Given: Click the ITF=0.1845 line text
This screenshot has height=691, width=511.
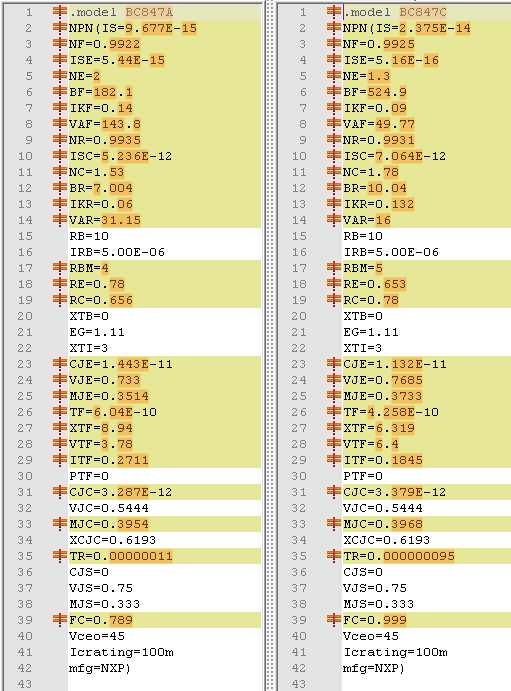Looking at the screenshot, I should click(383, 460).
